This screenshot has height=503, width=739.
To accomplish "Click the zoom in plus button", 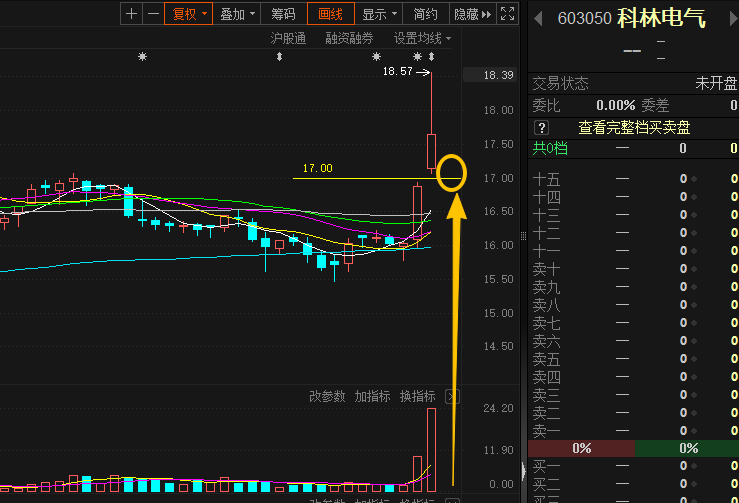I will point(131,14).
